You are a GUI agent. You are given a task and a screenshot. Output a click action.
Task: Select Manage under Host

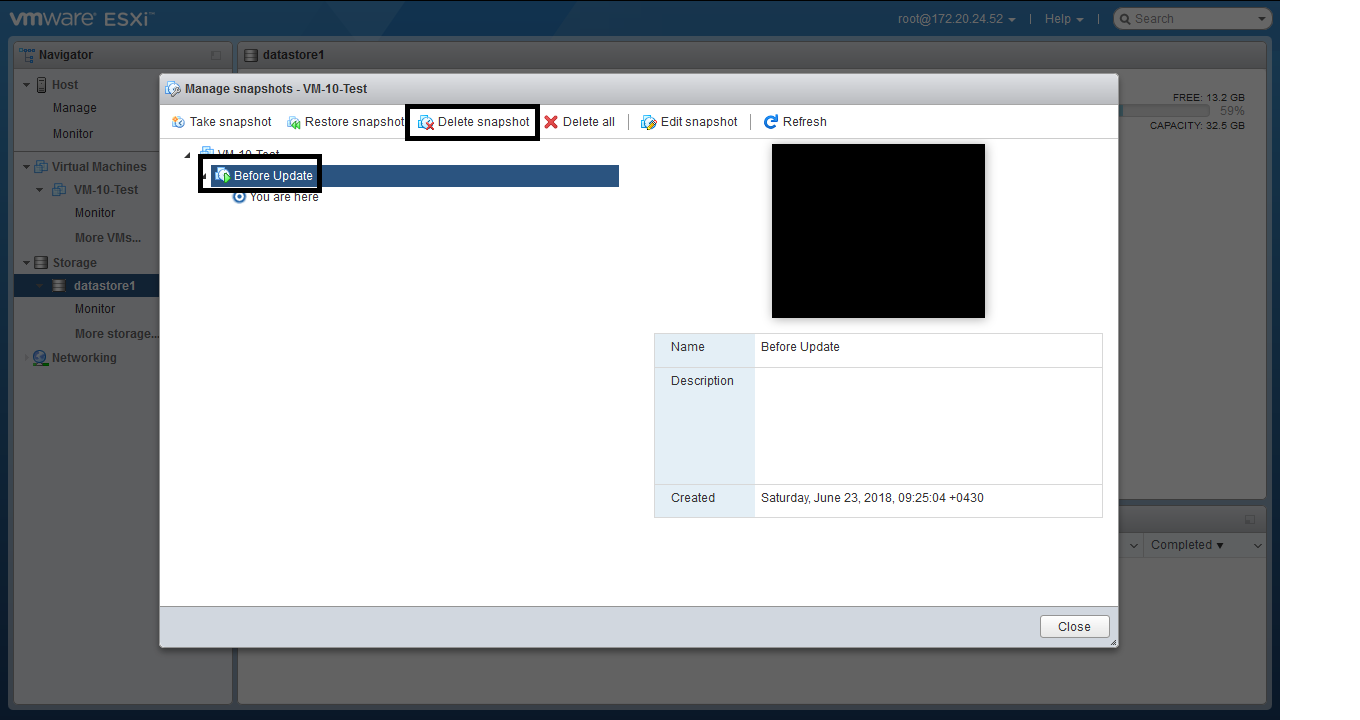[x=75, y=108]
